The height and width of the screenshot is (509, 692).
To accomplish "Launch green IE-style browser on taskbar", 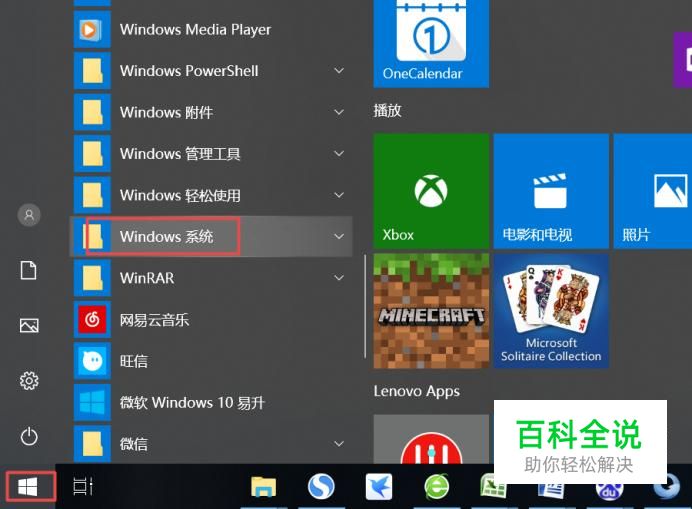I will 436,487.
